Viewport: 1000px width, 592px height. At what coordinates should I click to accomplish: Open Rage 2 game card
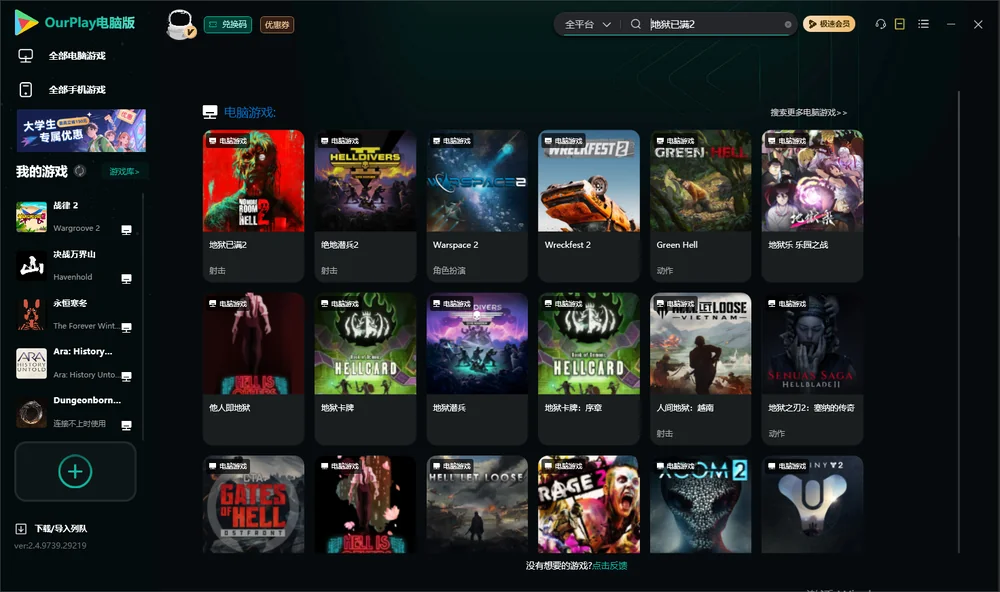pyautogui.click(x=589, y=504)
